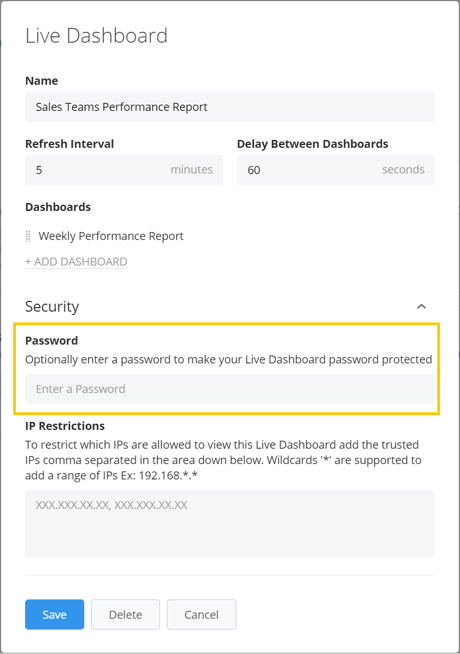Save the Live Dashboard settings
The width and height of the screenshot is (460, 654).
pos(55,614)
